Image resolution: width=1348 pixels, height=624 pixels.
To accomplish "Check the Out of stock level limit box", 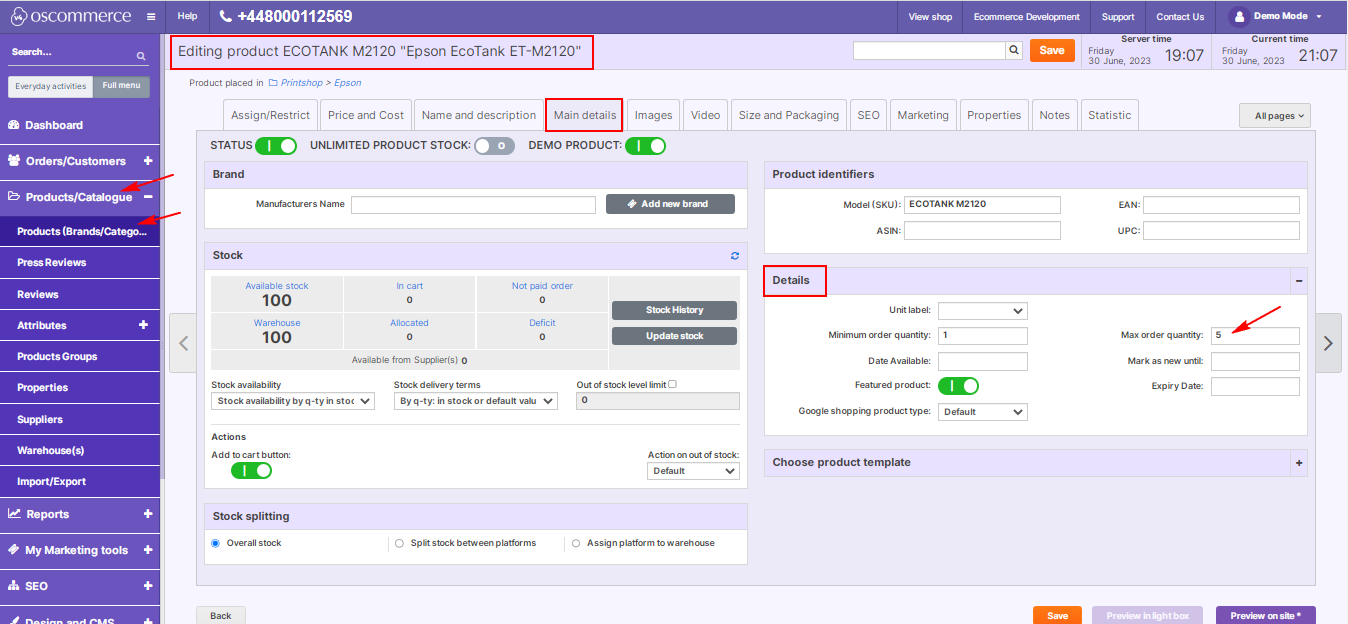I will (x=672, y=384).
